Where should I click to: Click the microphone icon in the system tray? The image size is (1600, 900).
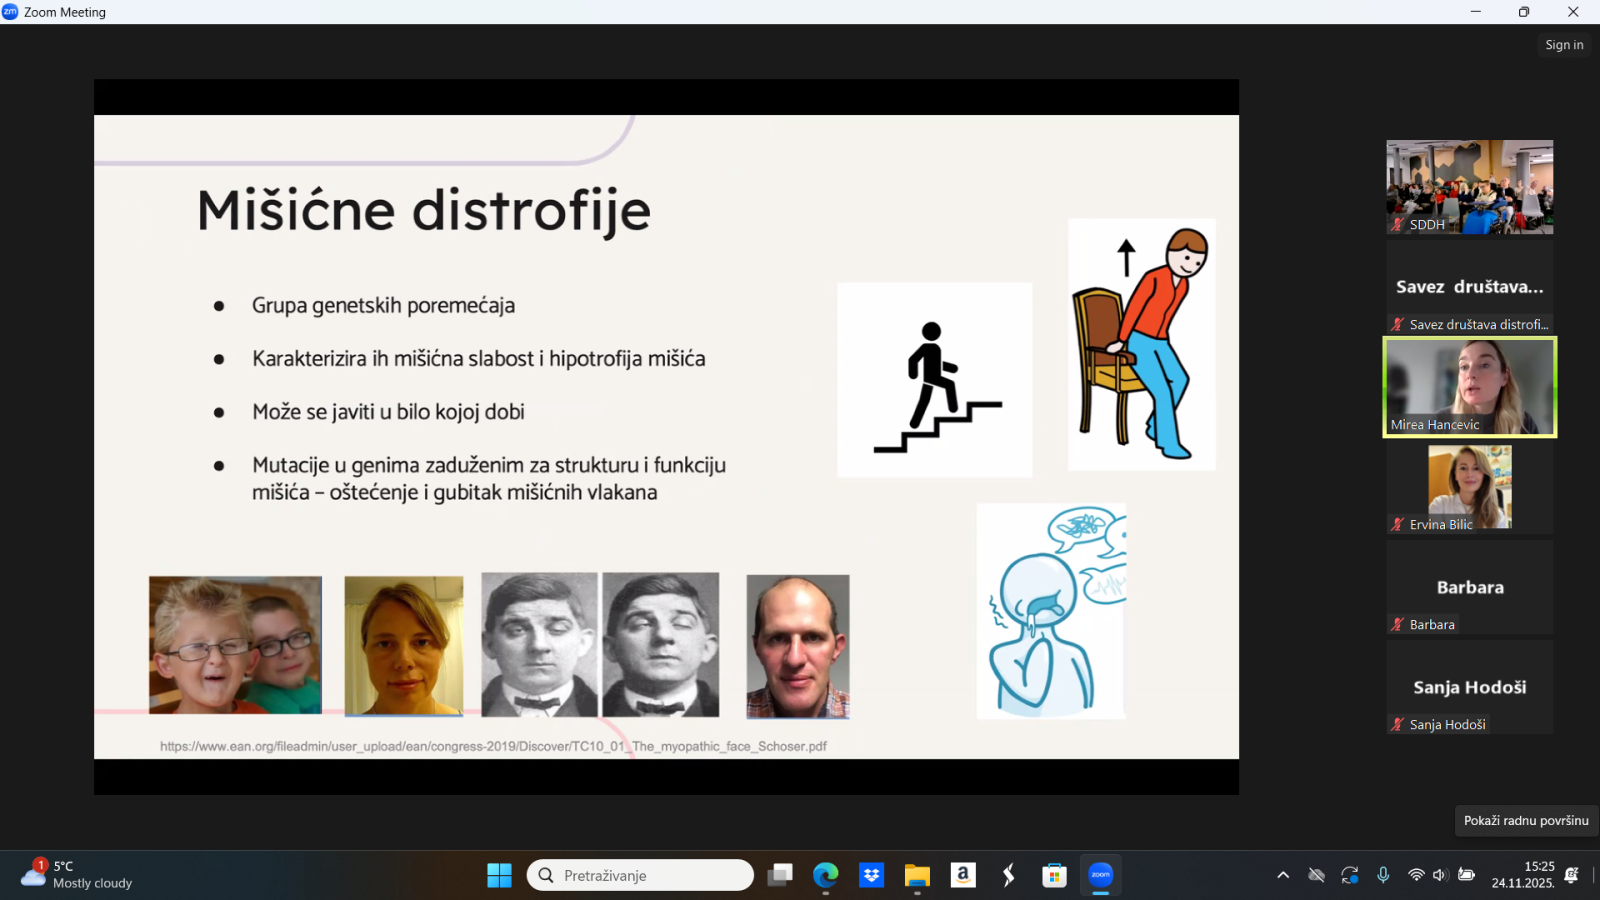click(x=1383, y=875)
